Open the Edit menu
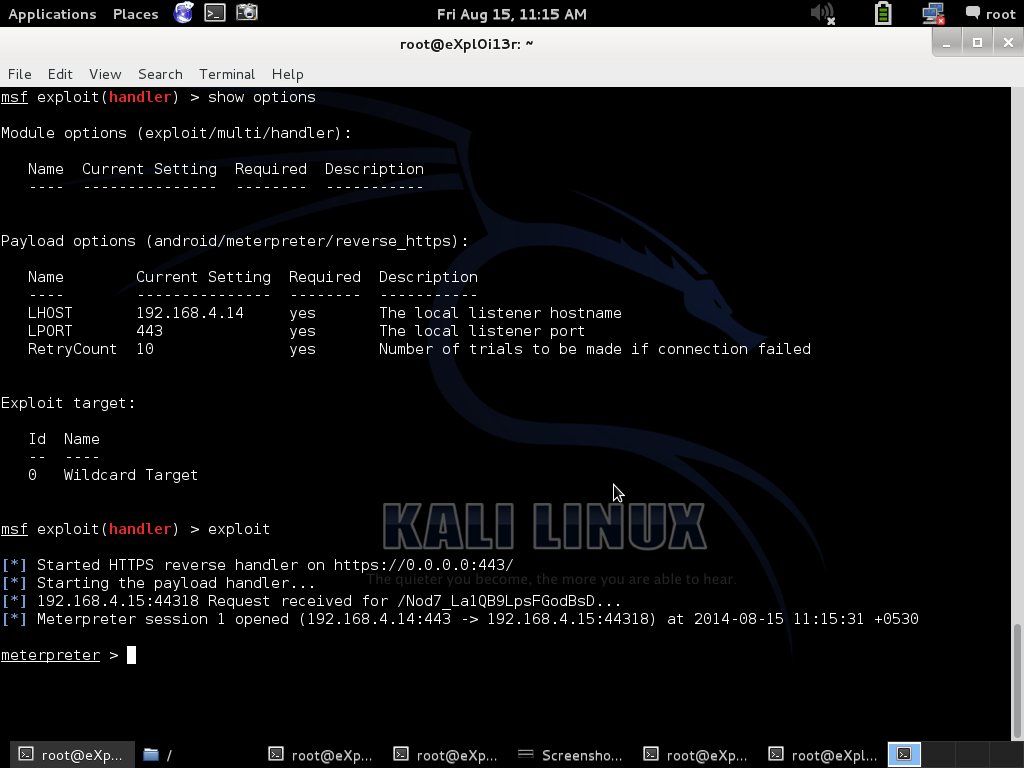Viewport: 1024px width, 768px height. pos(60,74)
